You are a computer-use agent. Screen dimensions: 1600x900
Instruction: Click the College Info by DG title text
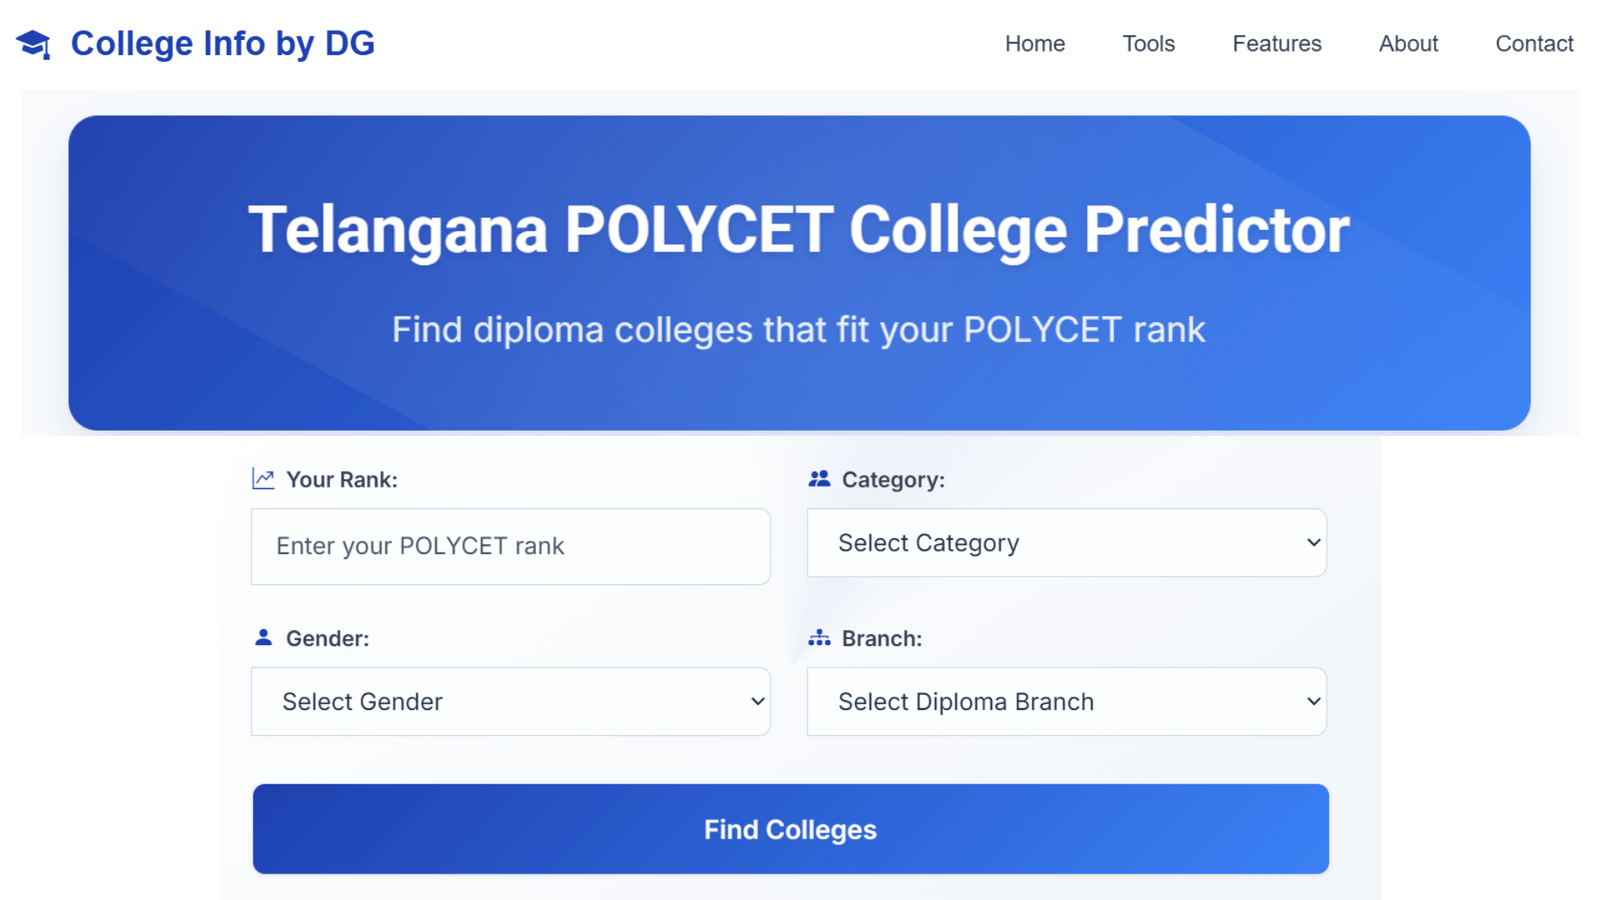click(222, 43)
